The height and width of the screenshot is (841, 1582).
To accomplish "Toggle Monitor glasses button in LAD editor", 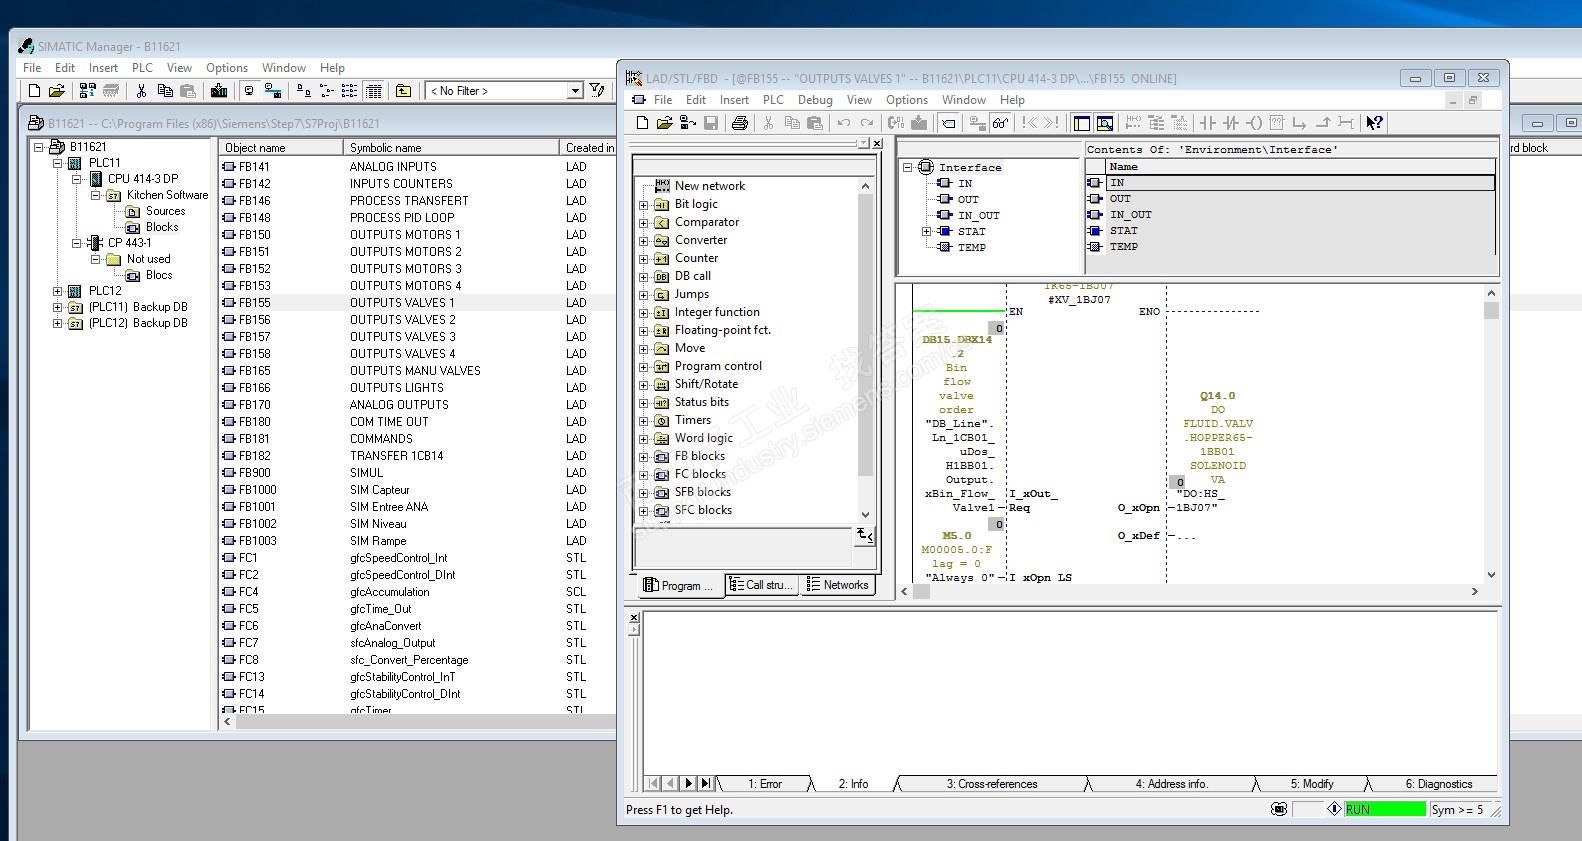I will pyautogui.click(x=1000, y=123).
